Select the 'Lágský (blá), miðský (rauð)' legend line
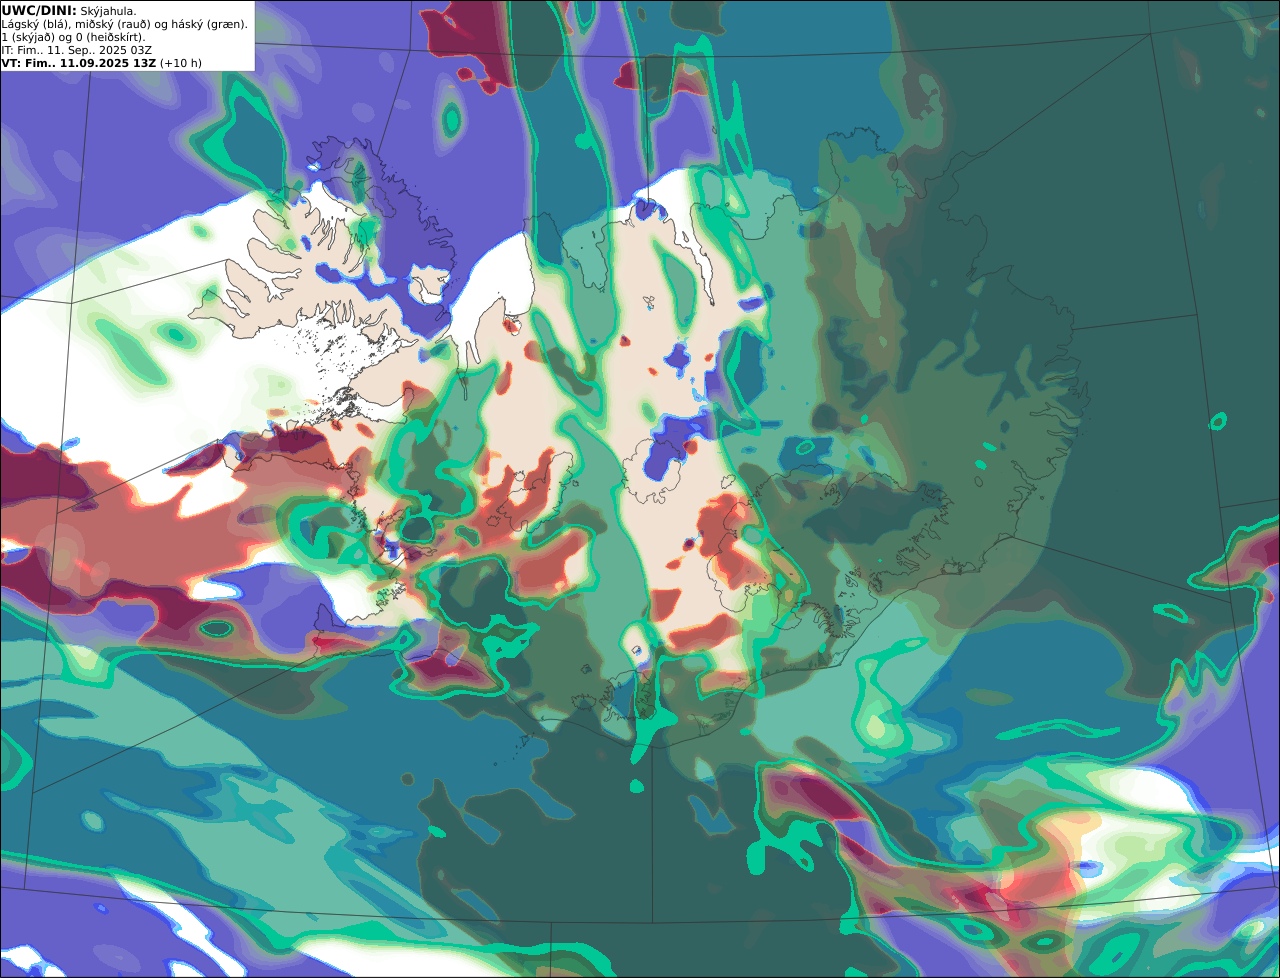 click(x=125, y=24)
